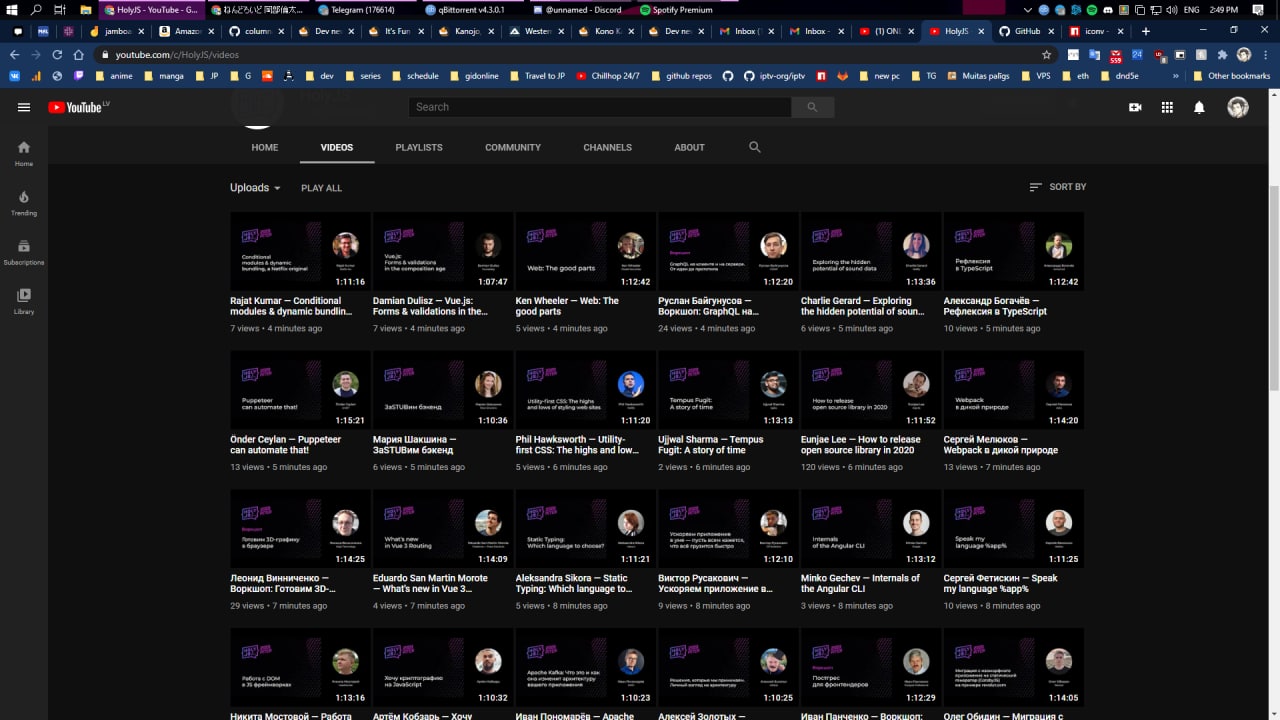Open Damian Dulisz Vue.js video thumbnail

coord(443,251)
